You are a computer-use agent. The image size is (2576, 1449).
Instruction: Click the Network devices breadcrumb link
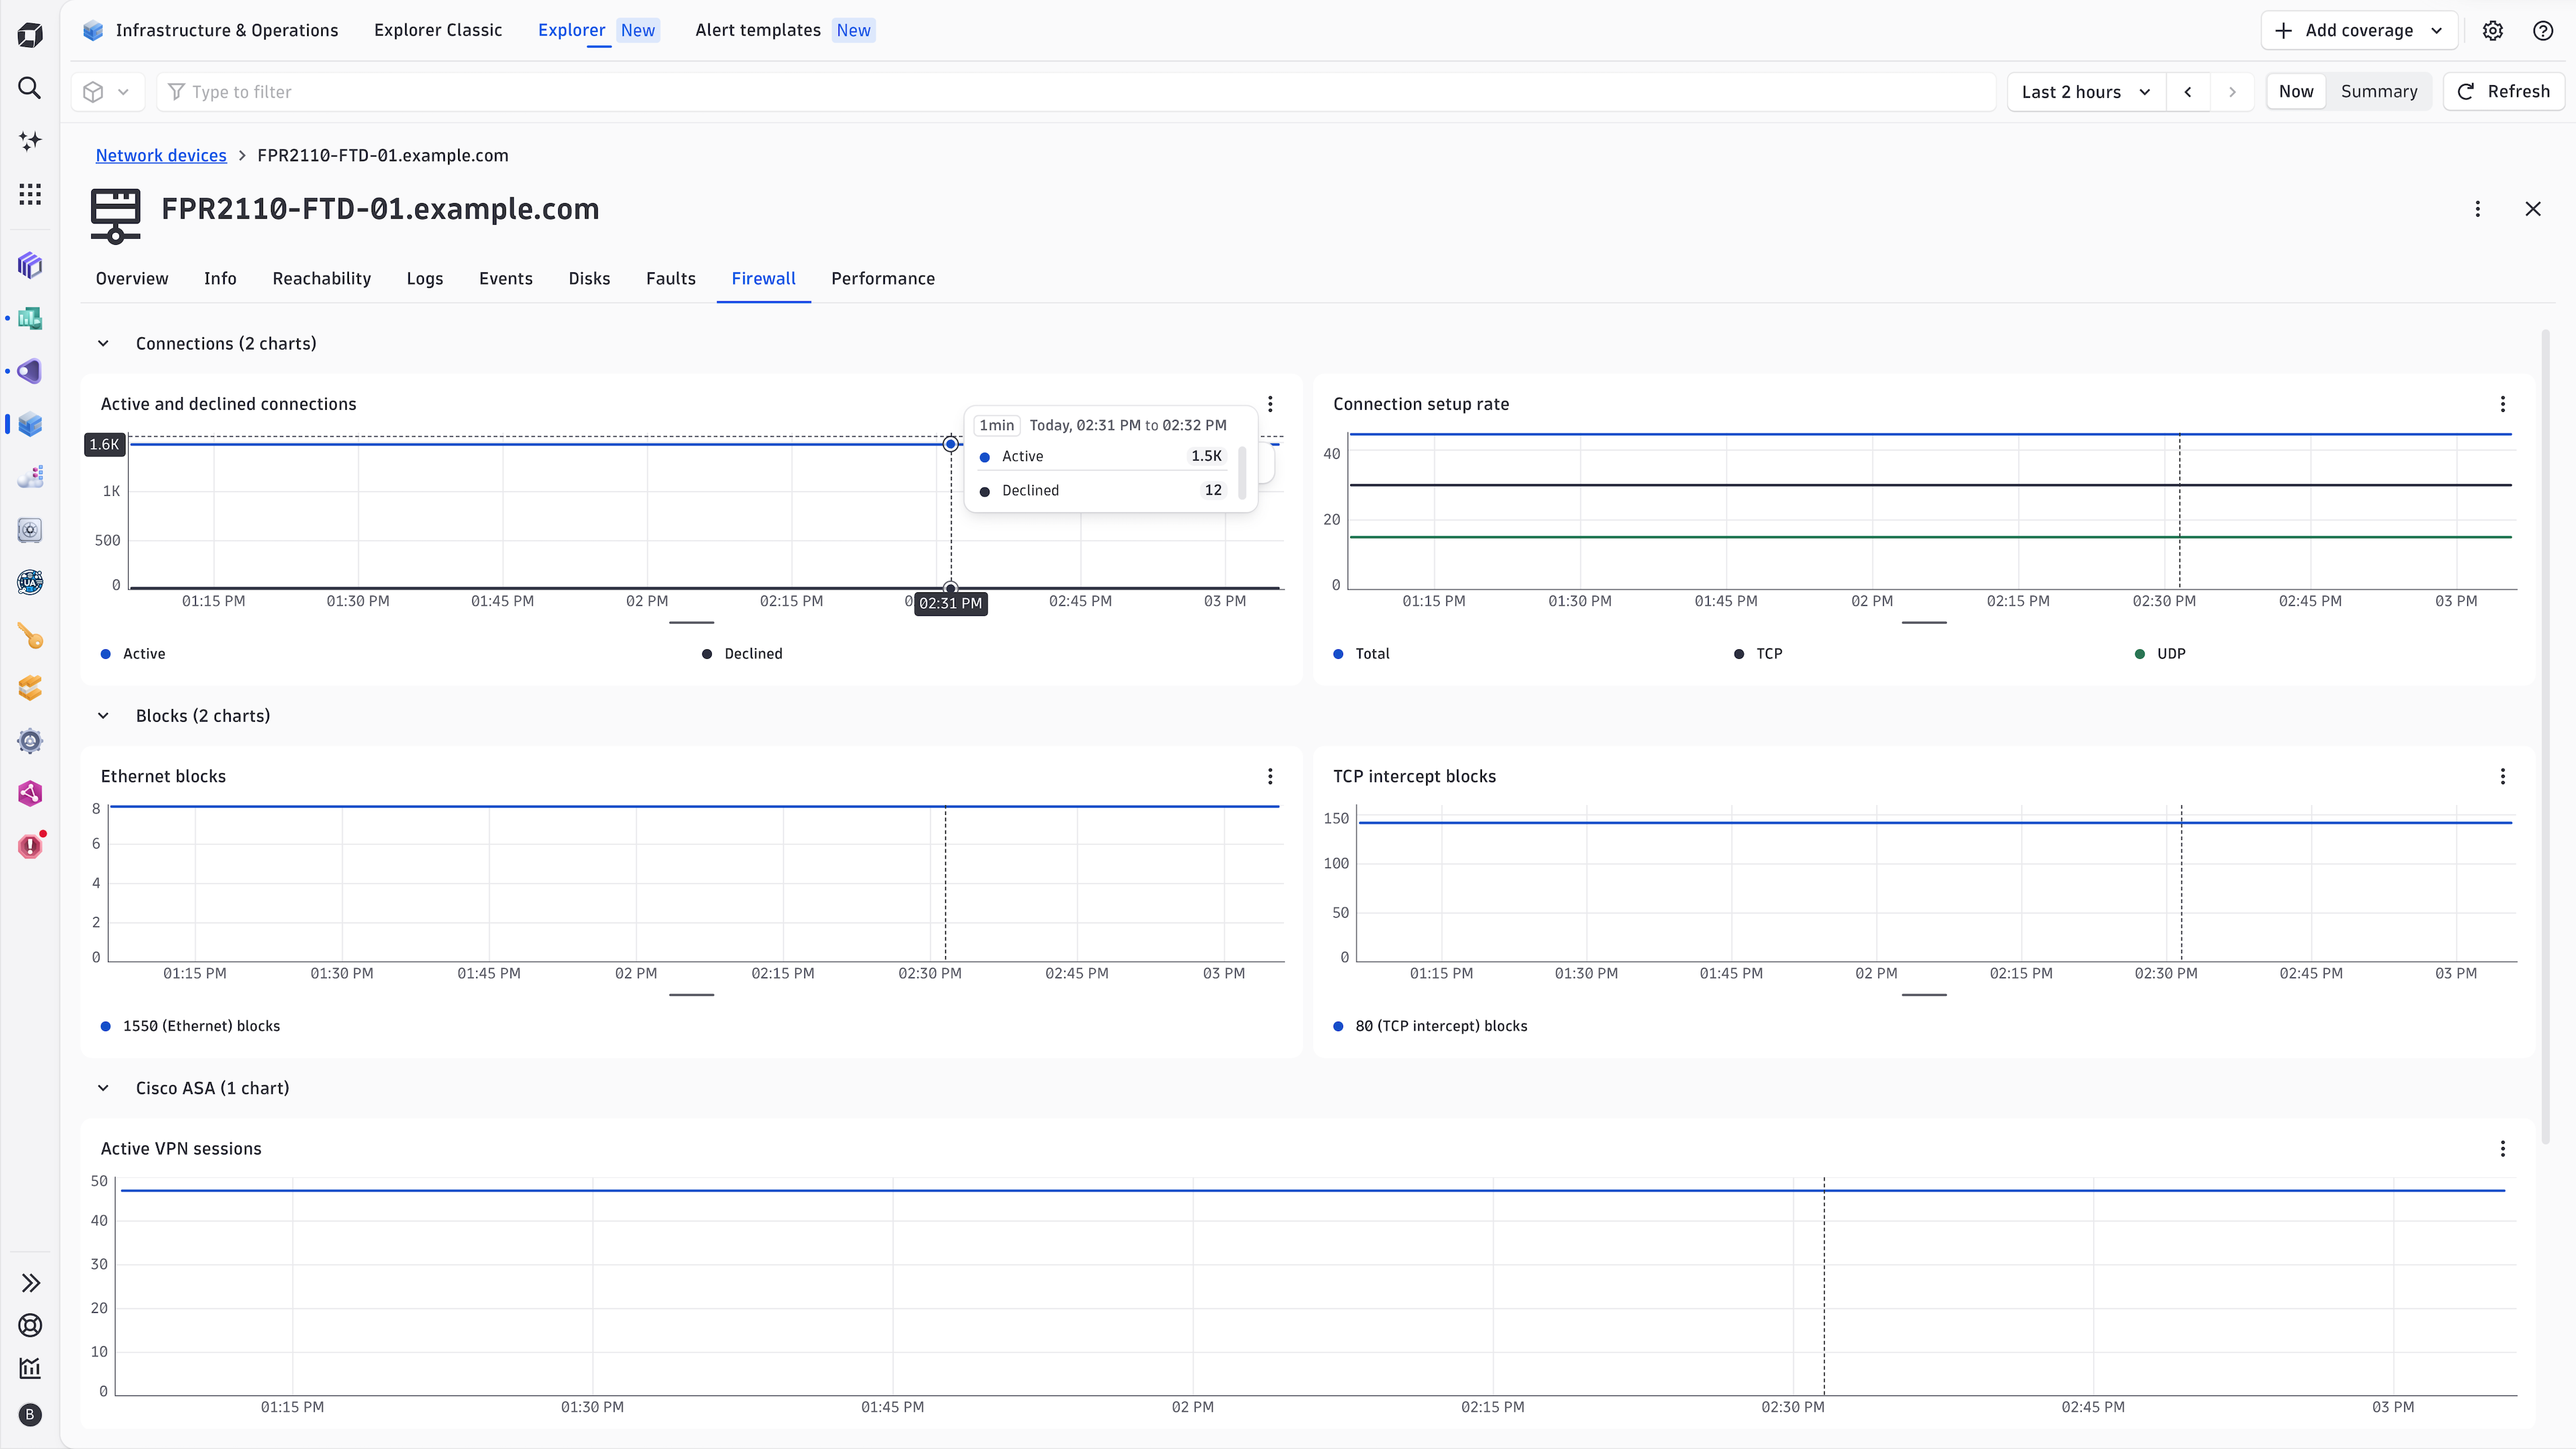(161, 155)
